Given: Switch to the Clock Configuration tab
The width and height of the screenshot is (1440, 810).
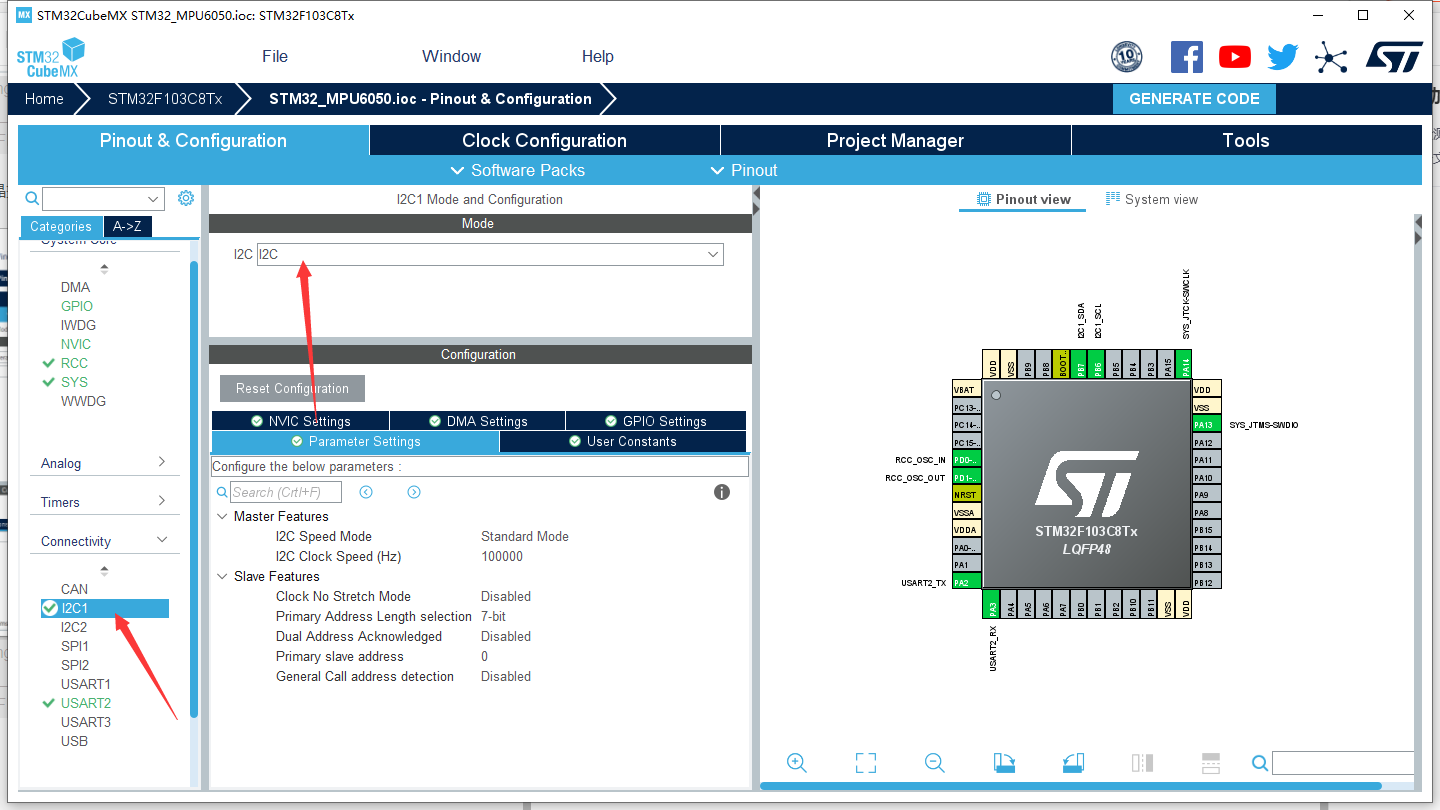Looking at the screenshot, I should [x=545, y=140].
